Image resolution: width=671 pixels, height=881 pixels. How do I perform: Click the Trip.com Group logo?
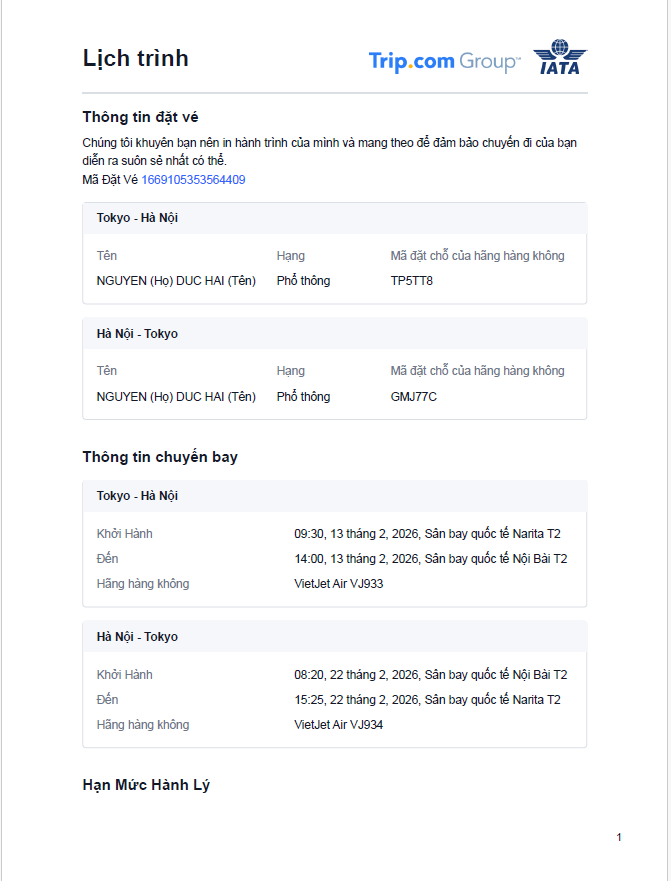444,61
